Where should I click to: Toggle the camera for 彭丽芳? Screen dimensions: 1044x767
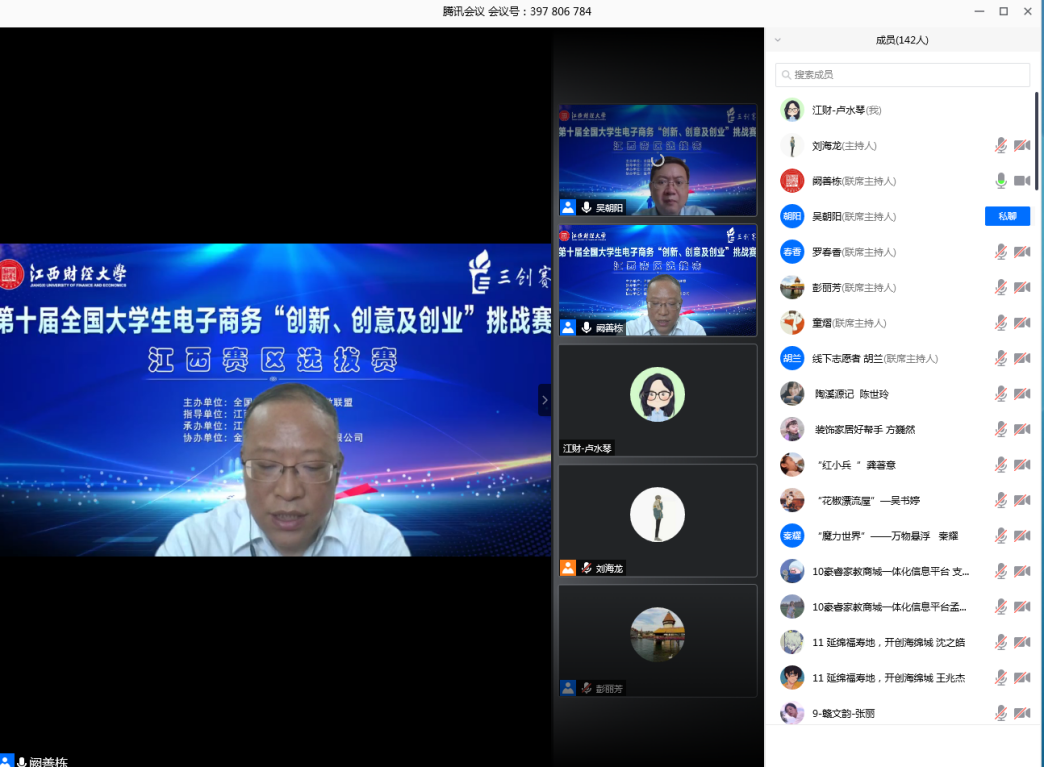[x=1022, y=287]
